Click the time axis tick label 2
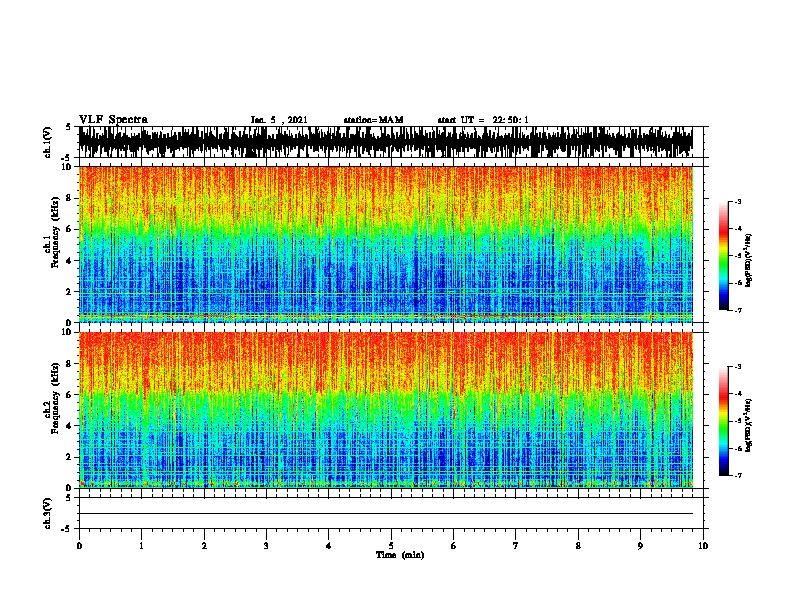The height and width of the screenshot is (612, 792). (x=204, y=545)
